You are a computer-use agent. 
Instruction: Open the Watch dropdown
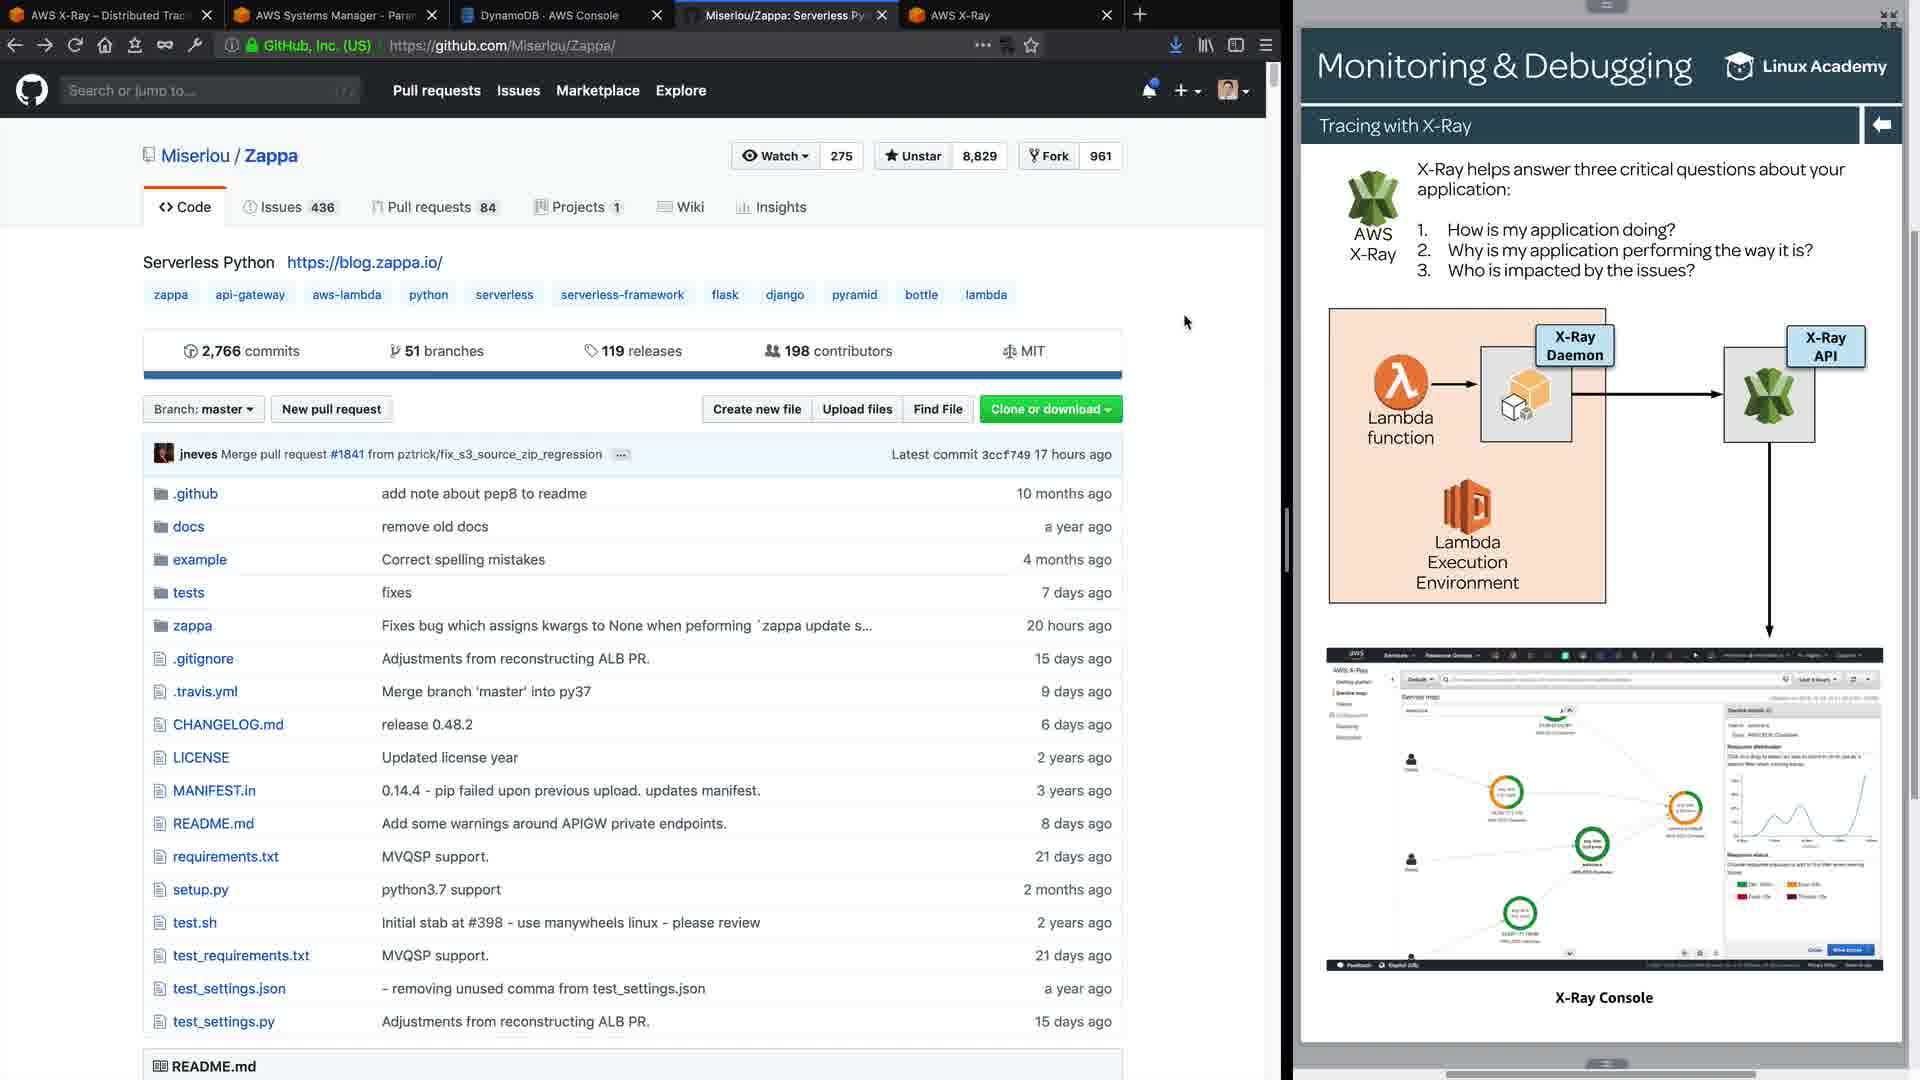(x=775, y=156)
